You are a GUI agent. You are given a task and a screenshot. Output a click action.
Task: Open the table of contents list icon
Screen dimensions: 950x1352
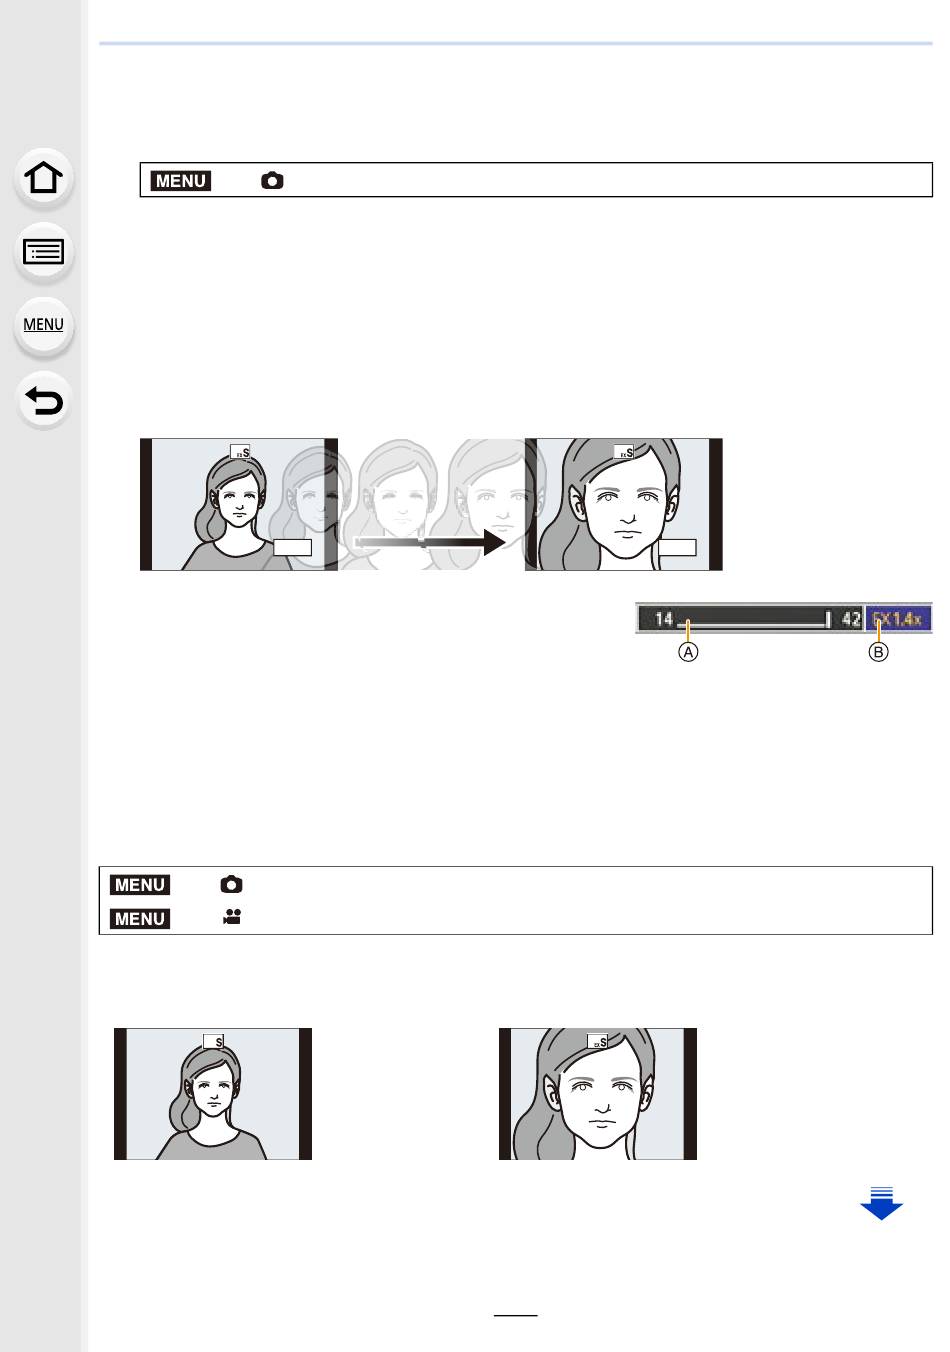44,251
